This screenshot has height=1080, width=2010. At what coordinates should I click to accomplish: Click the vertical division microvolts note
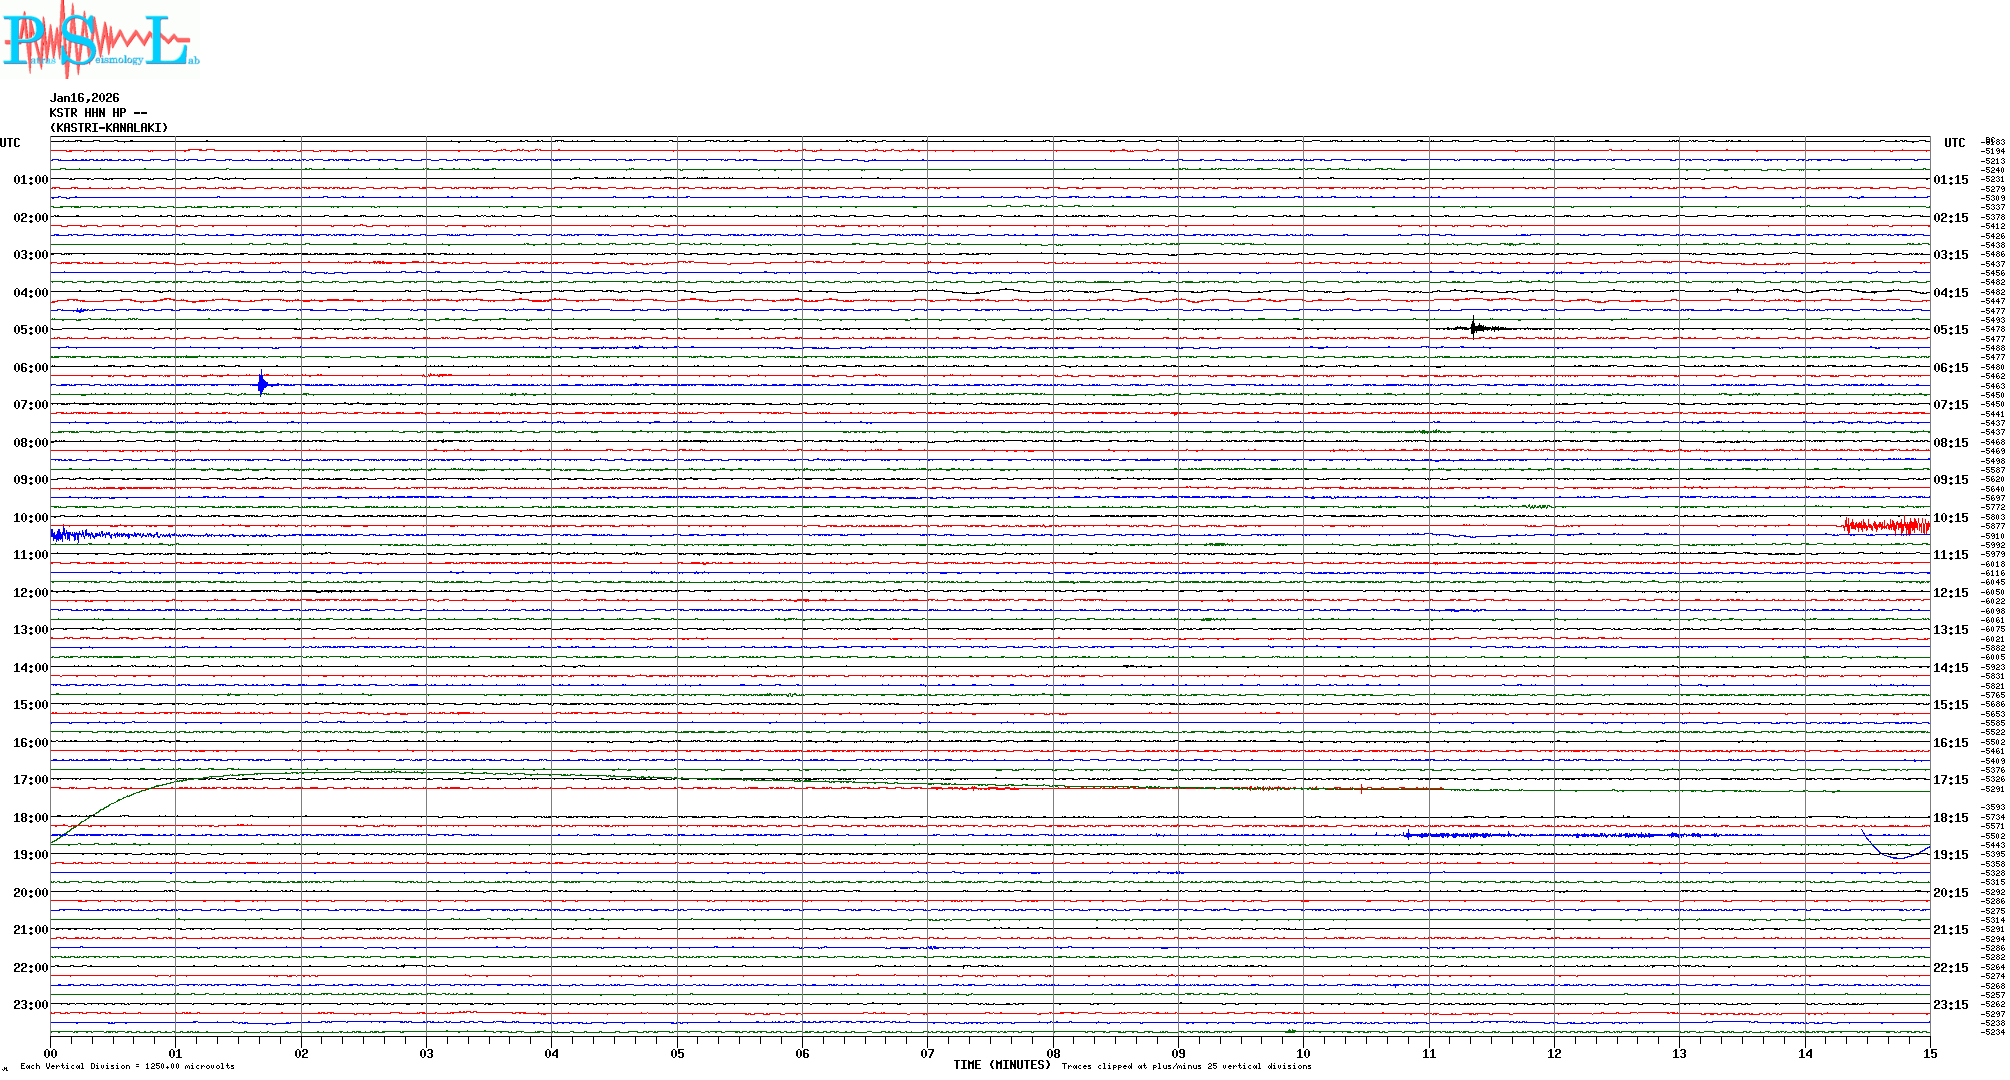click(127, 1066)
